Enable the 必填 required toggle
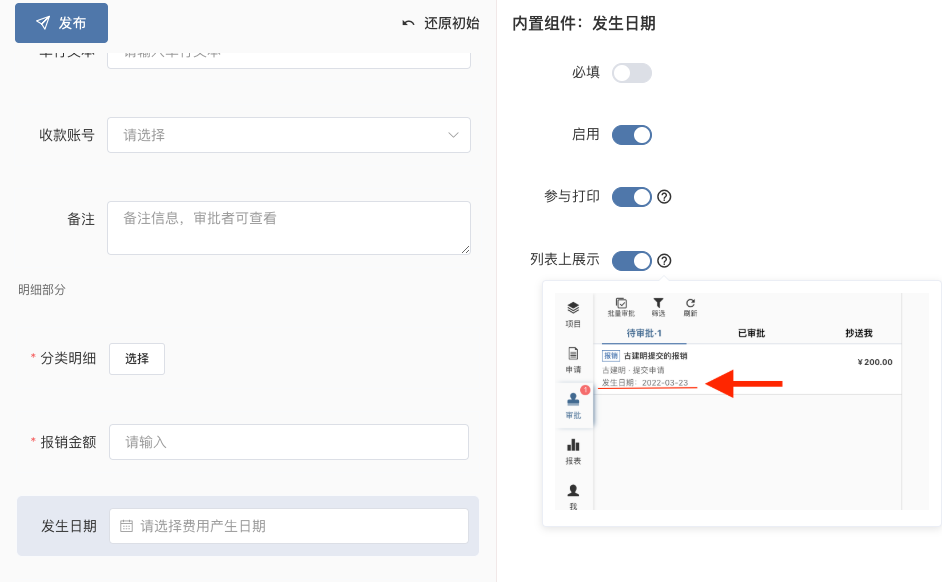 (631, 72)
